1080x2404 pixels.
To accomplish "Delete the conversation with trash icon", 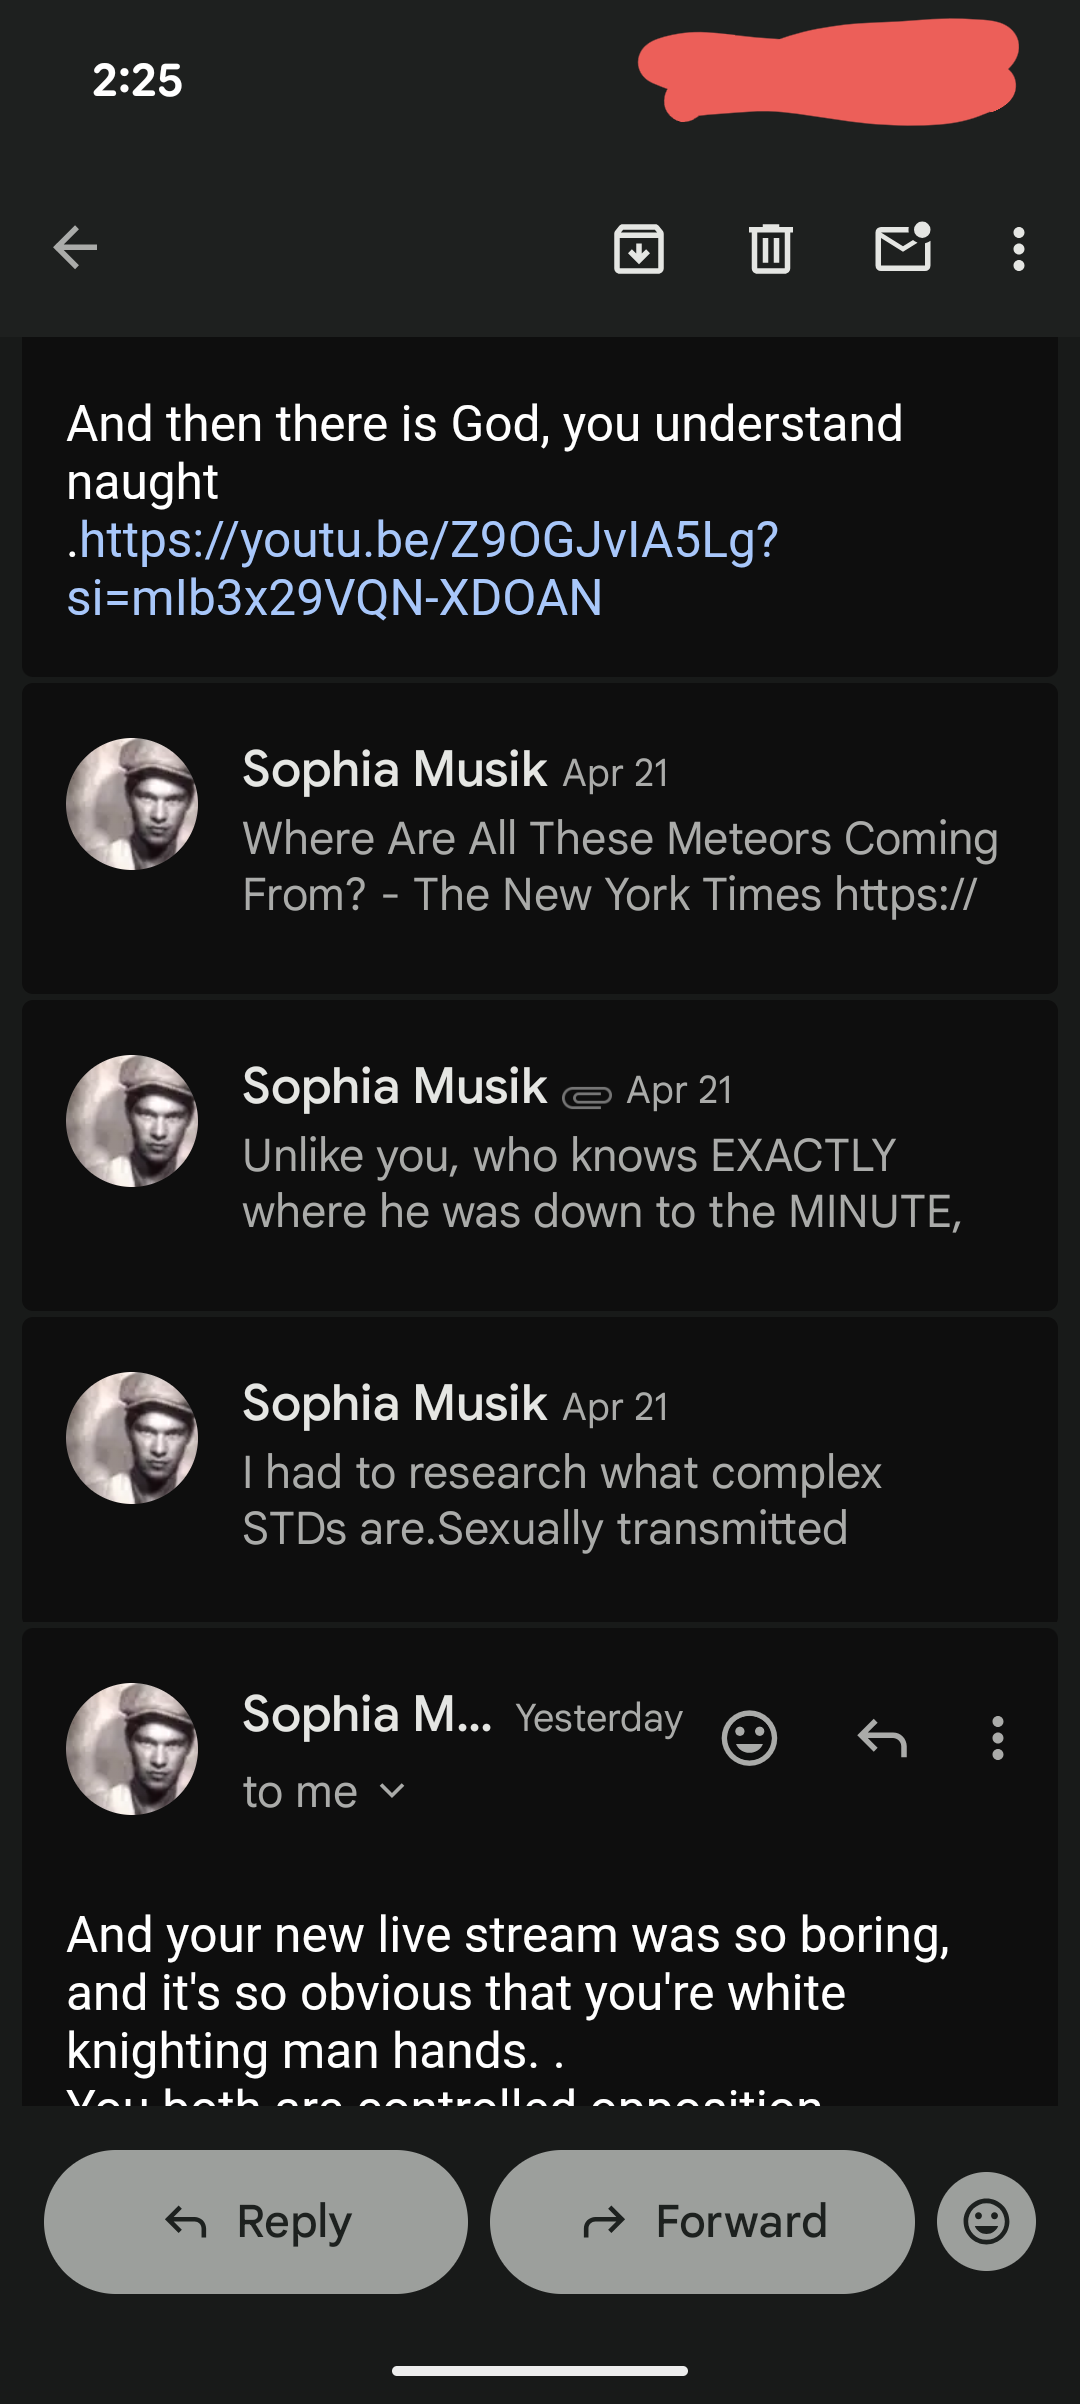I will [x=770, y=249].
